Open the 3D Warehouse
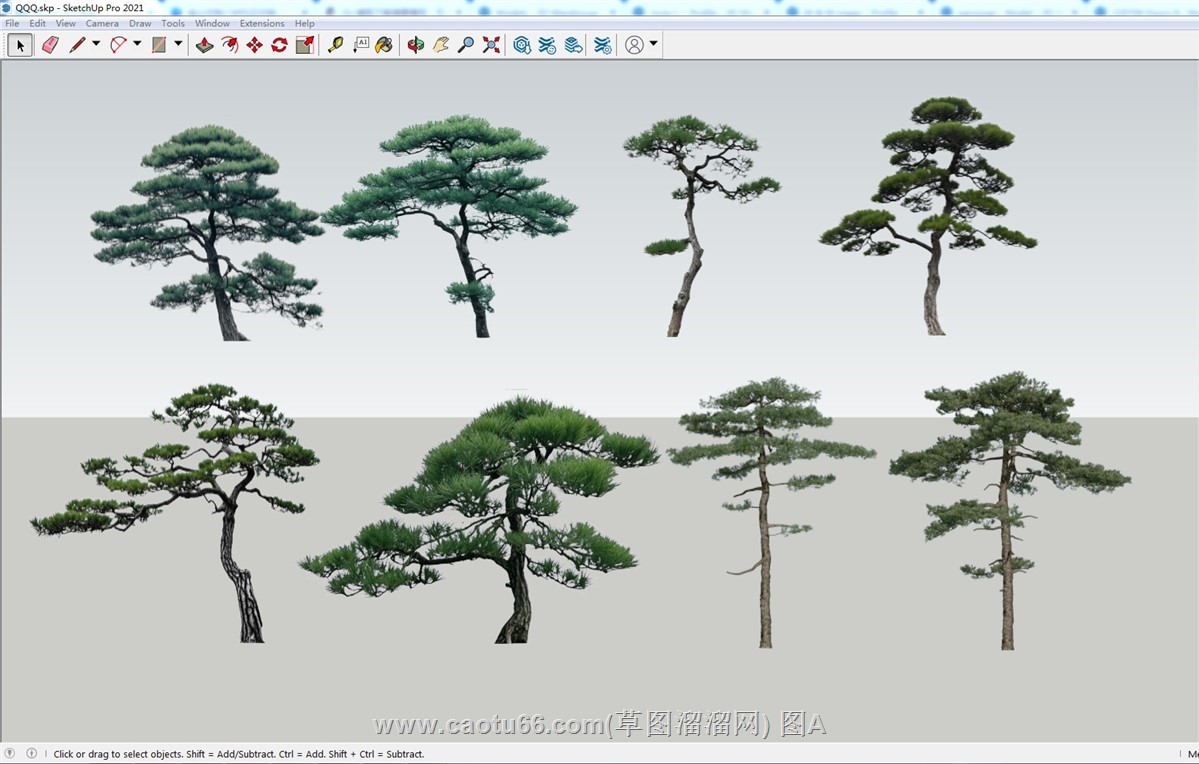 522,45
